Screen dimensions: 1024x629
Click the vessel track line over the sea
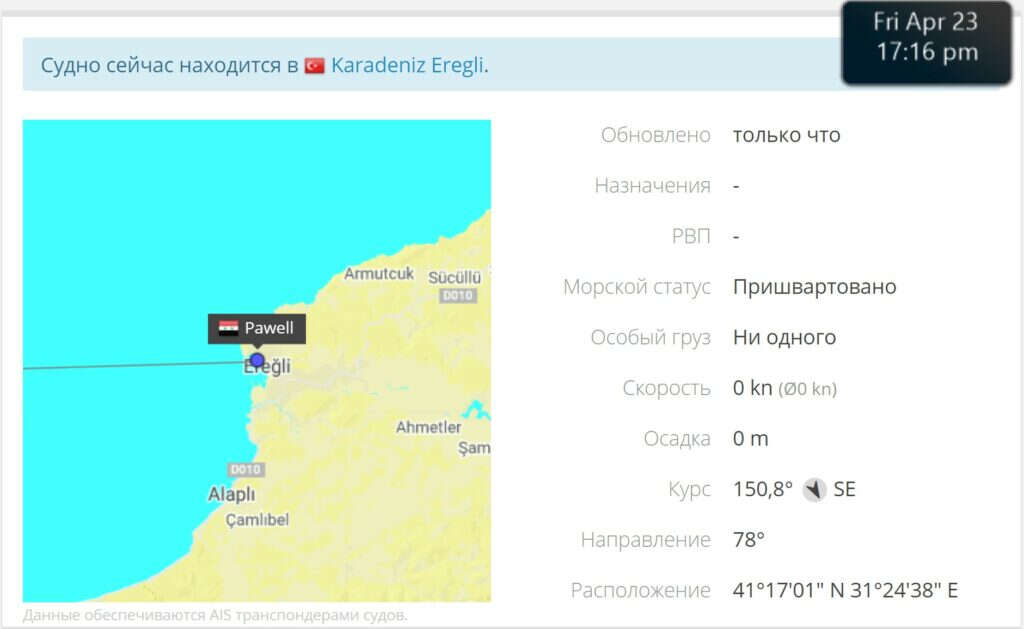point(120,365)
